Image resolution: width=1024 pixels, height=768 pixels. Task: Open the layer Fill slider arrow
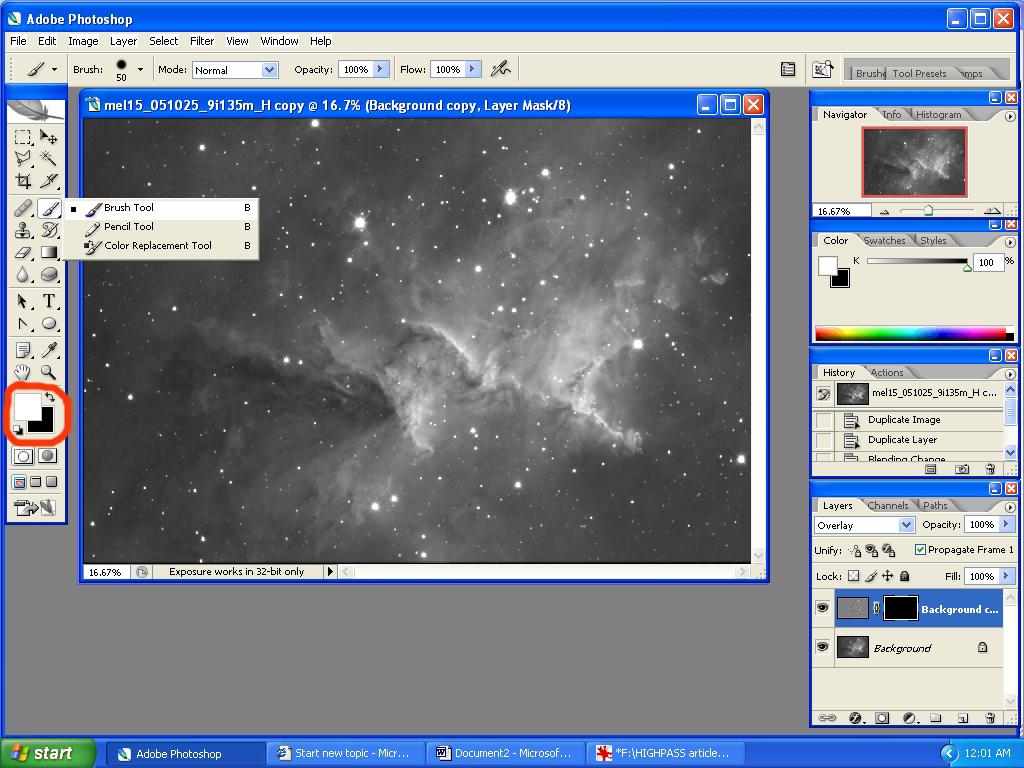pyautogui.click(x=1006, y=576)
